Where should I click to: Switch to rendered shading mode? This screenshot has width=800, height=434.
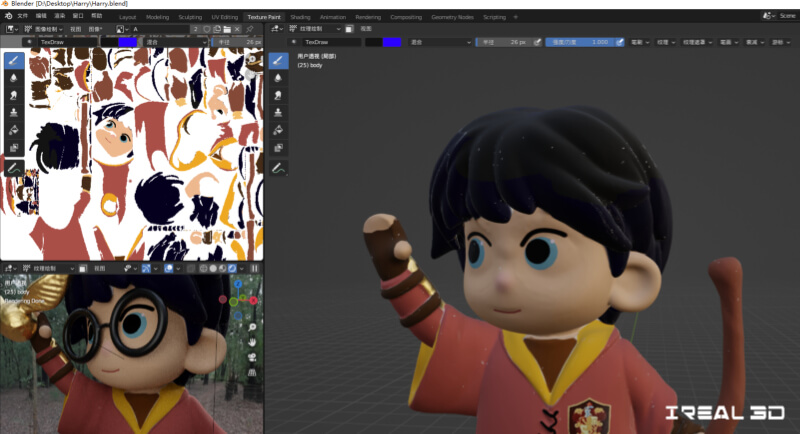tap(232, 268)
